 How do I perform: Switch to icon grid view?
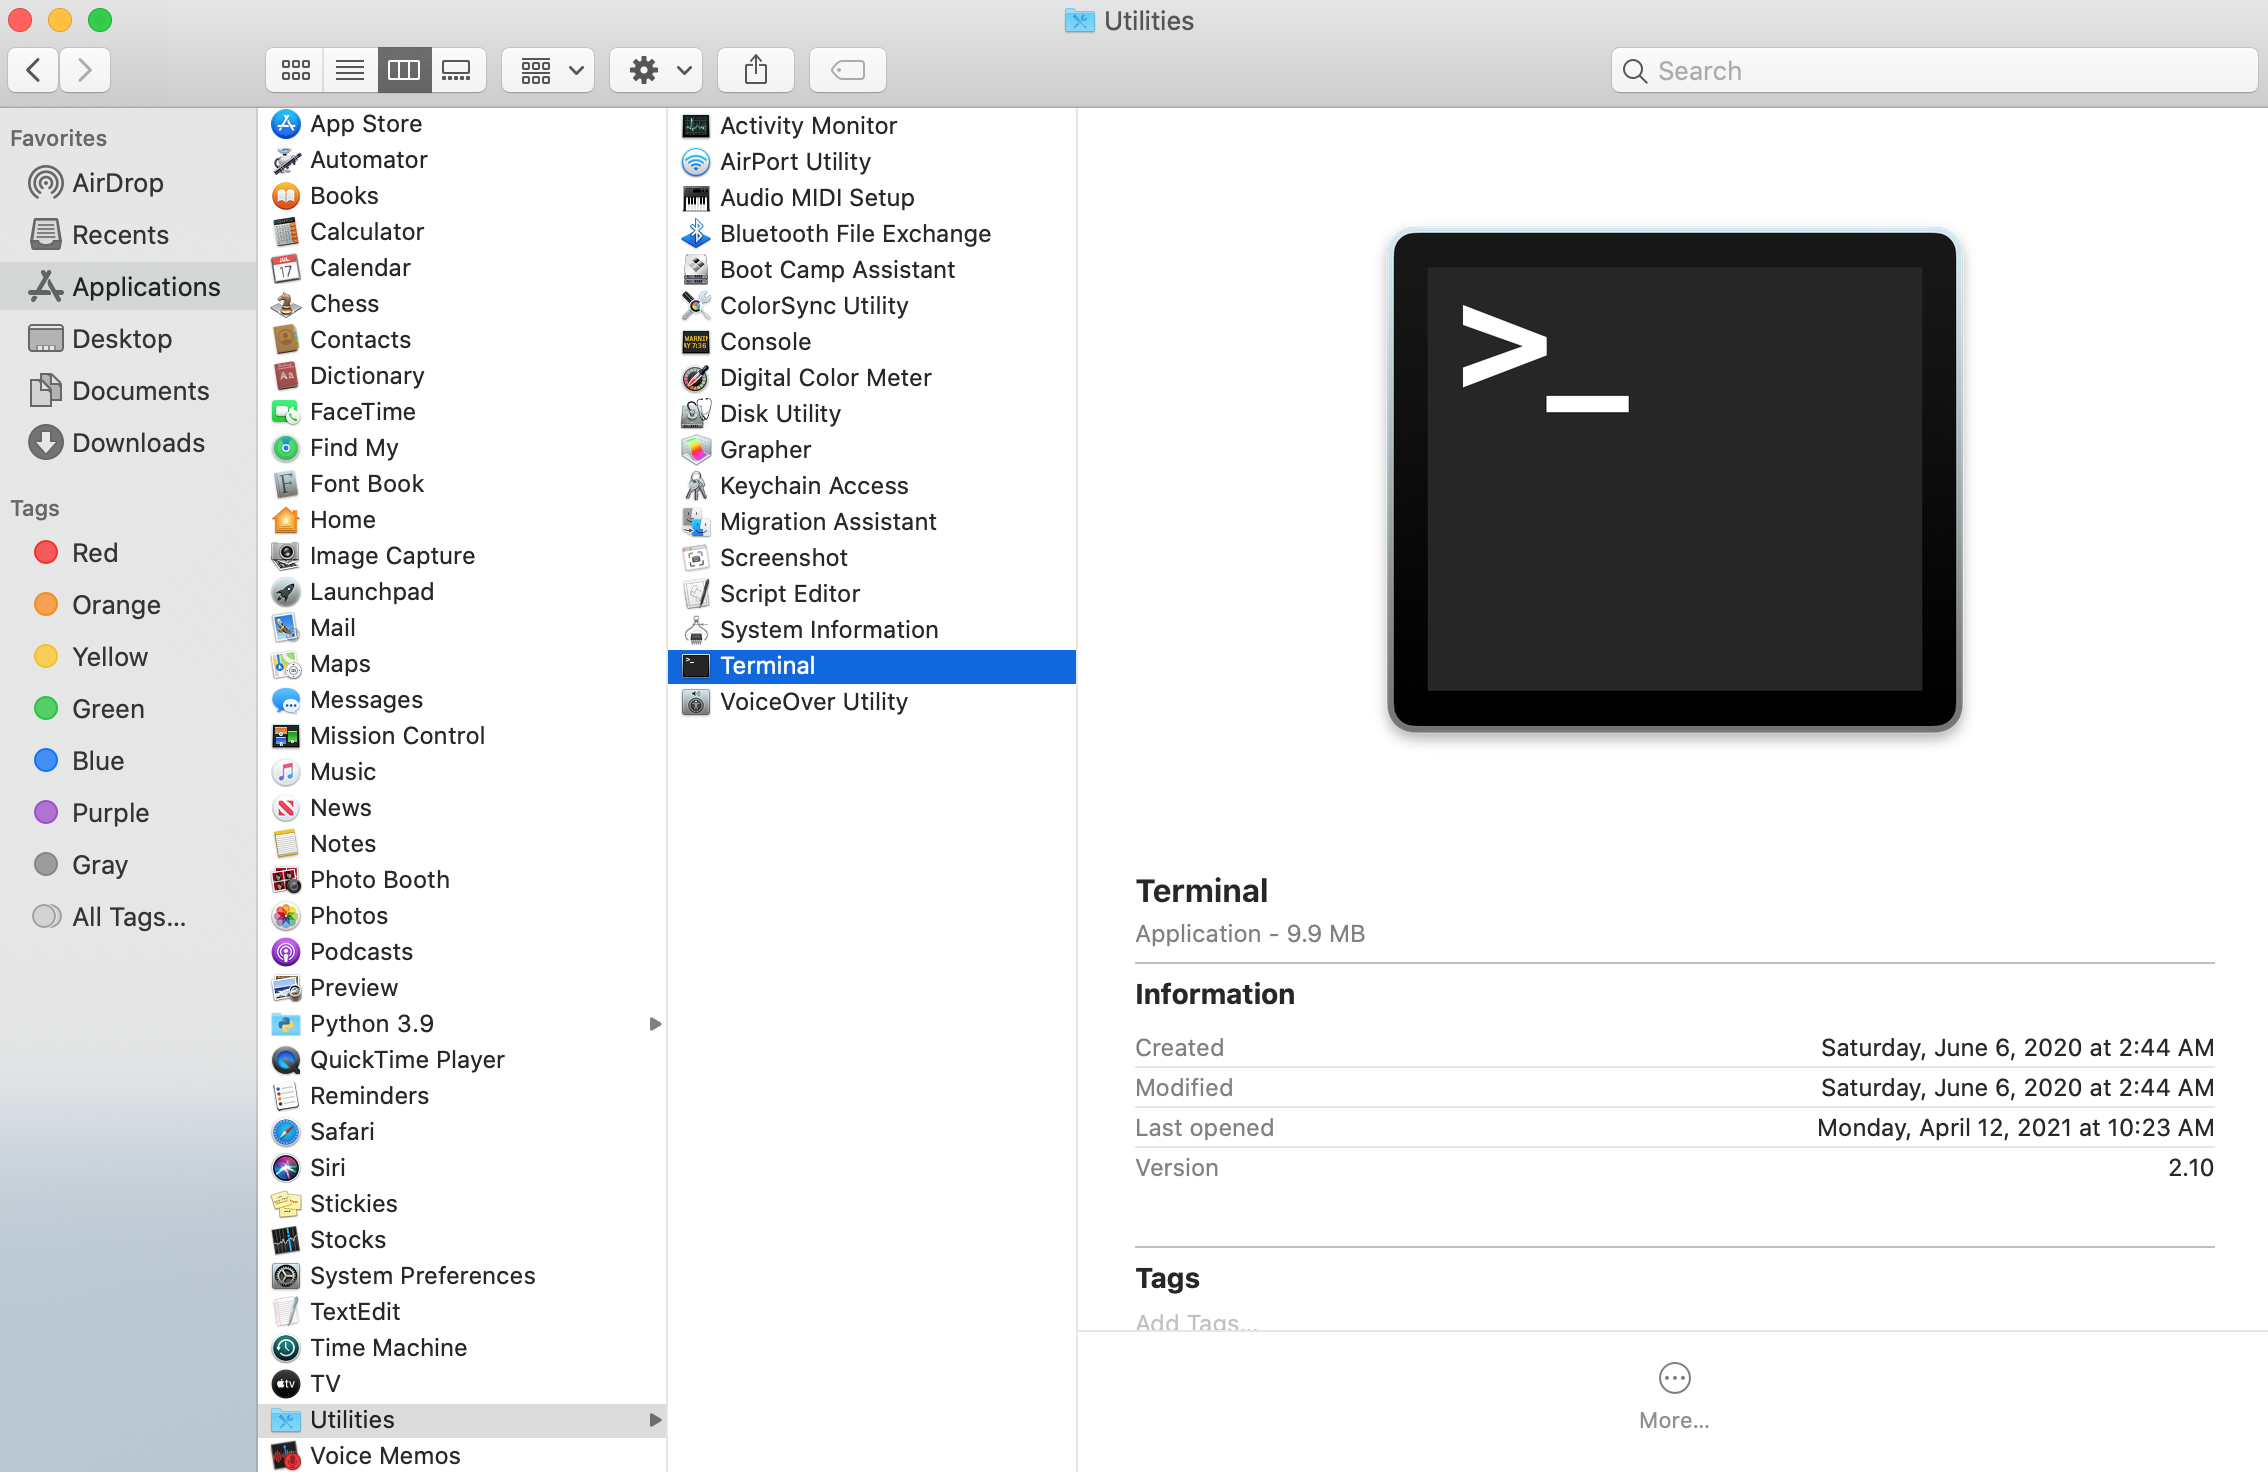[x=294, y=69]
